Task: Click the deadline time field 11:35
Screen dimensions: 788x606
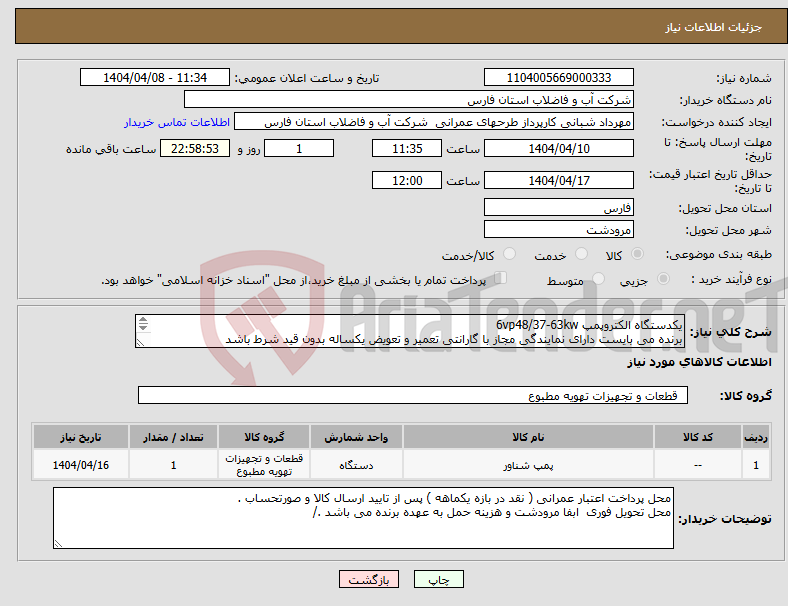Action: 407,148
